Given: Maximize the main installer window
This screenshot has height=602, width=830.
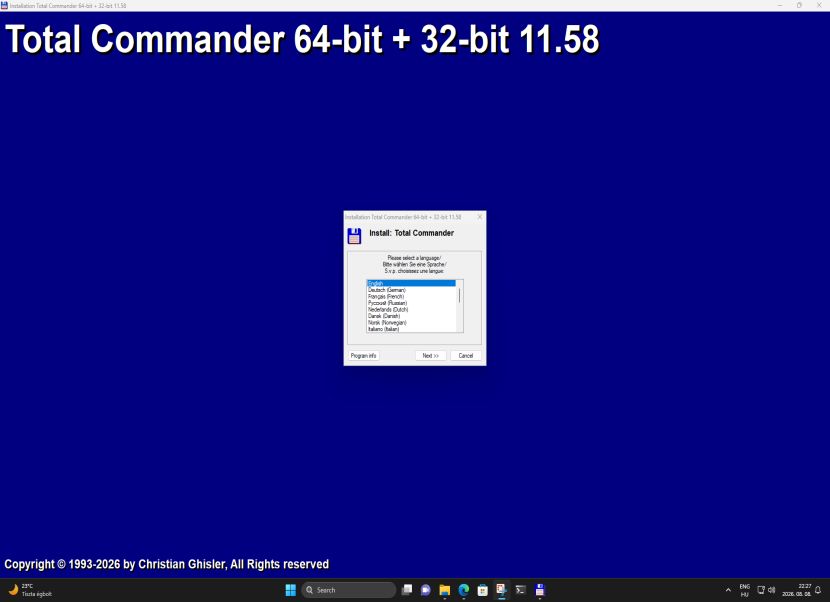Looking at the screenshot, I should pyautogui.click(x=799, y=5).
